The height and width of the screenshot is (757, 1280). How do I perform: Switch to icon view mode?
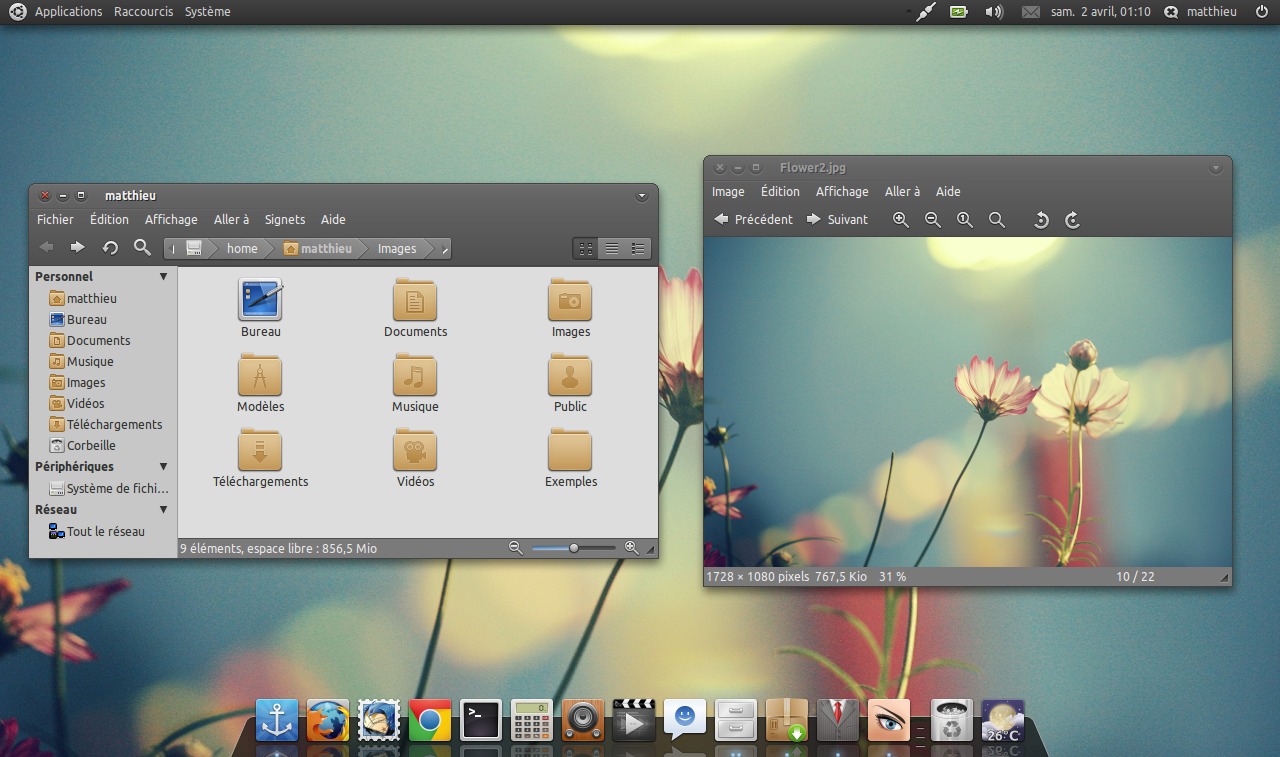coord(586,248)
